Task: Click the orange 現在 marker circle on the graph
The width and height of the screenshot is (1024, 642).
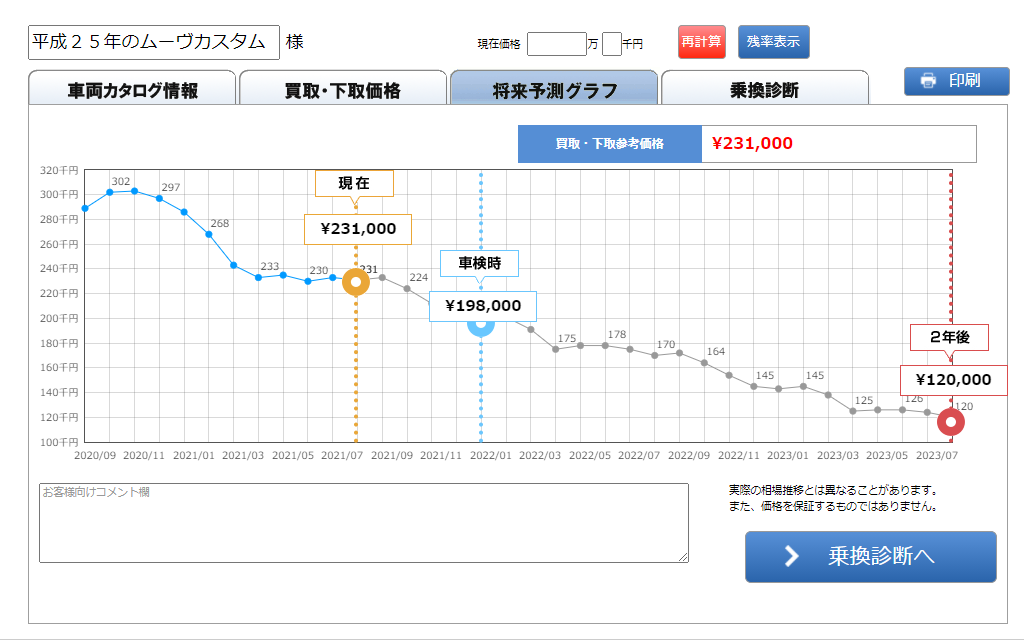Action: tap(356, 282)
